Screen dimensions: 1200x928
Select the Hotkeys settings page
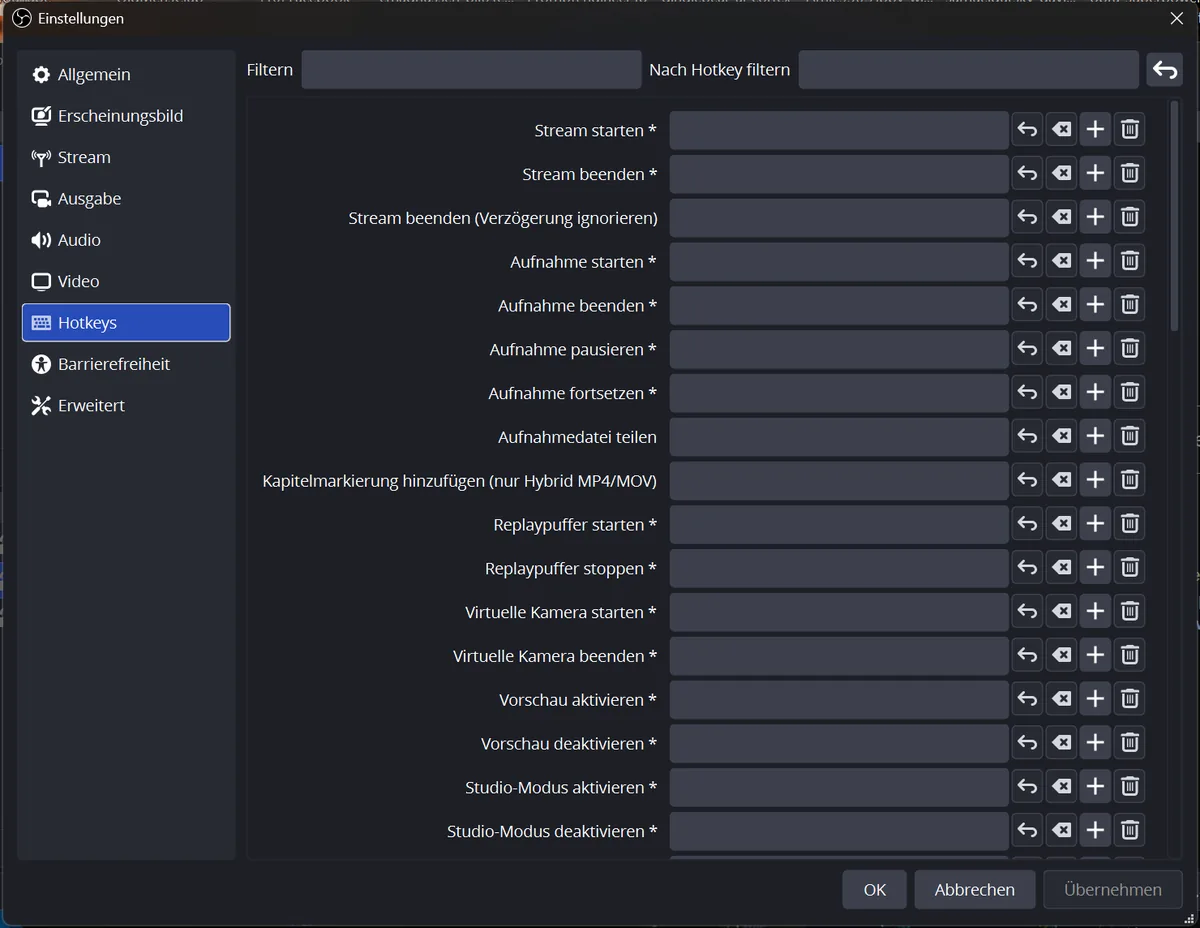[126, 323]
